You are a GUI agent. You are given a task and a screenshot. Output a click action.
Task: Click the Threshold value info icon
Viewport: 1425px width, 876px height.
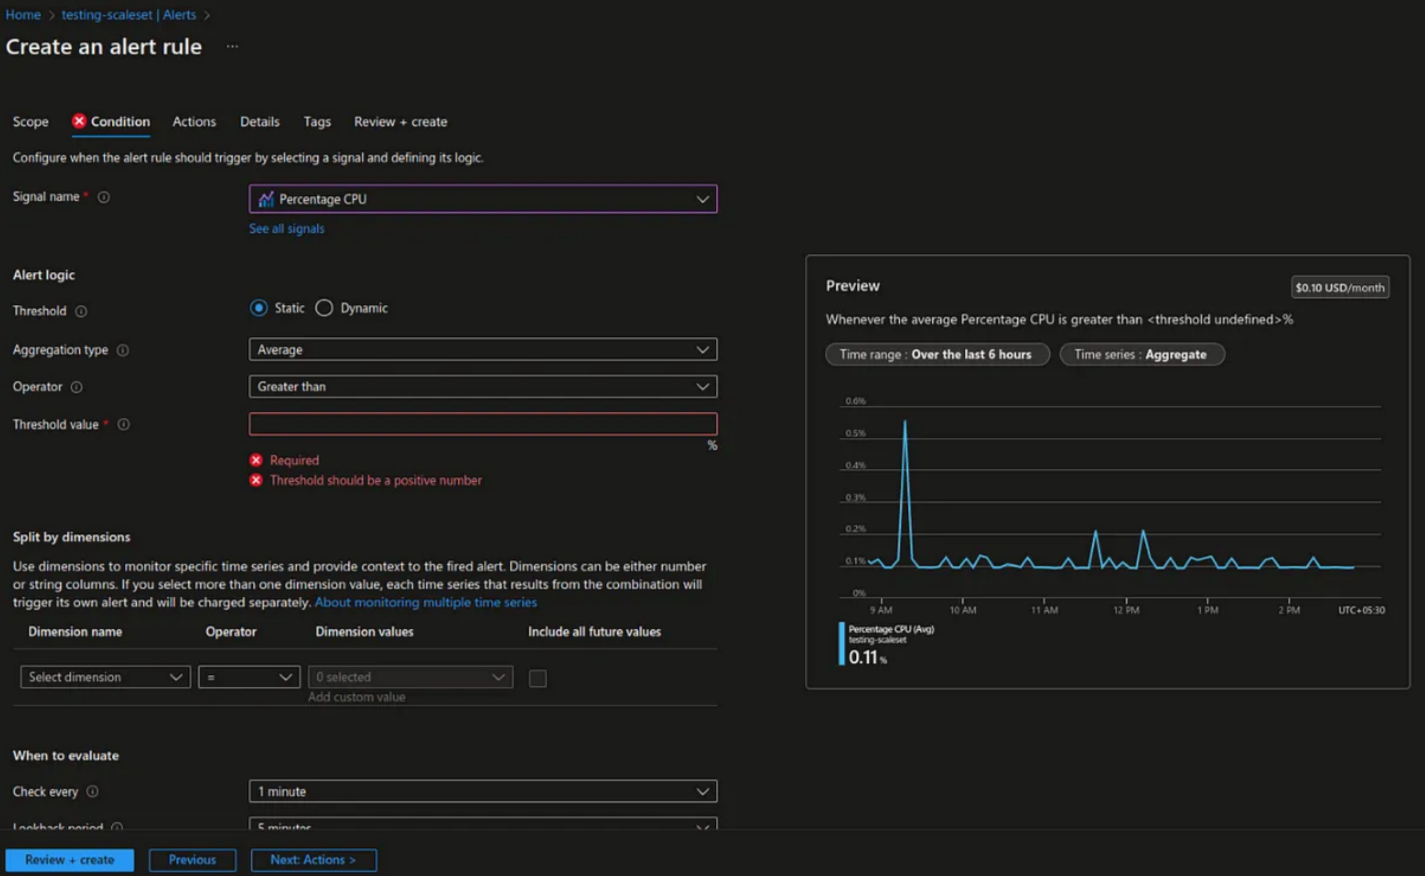[x=124, y=425]
